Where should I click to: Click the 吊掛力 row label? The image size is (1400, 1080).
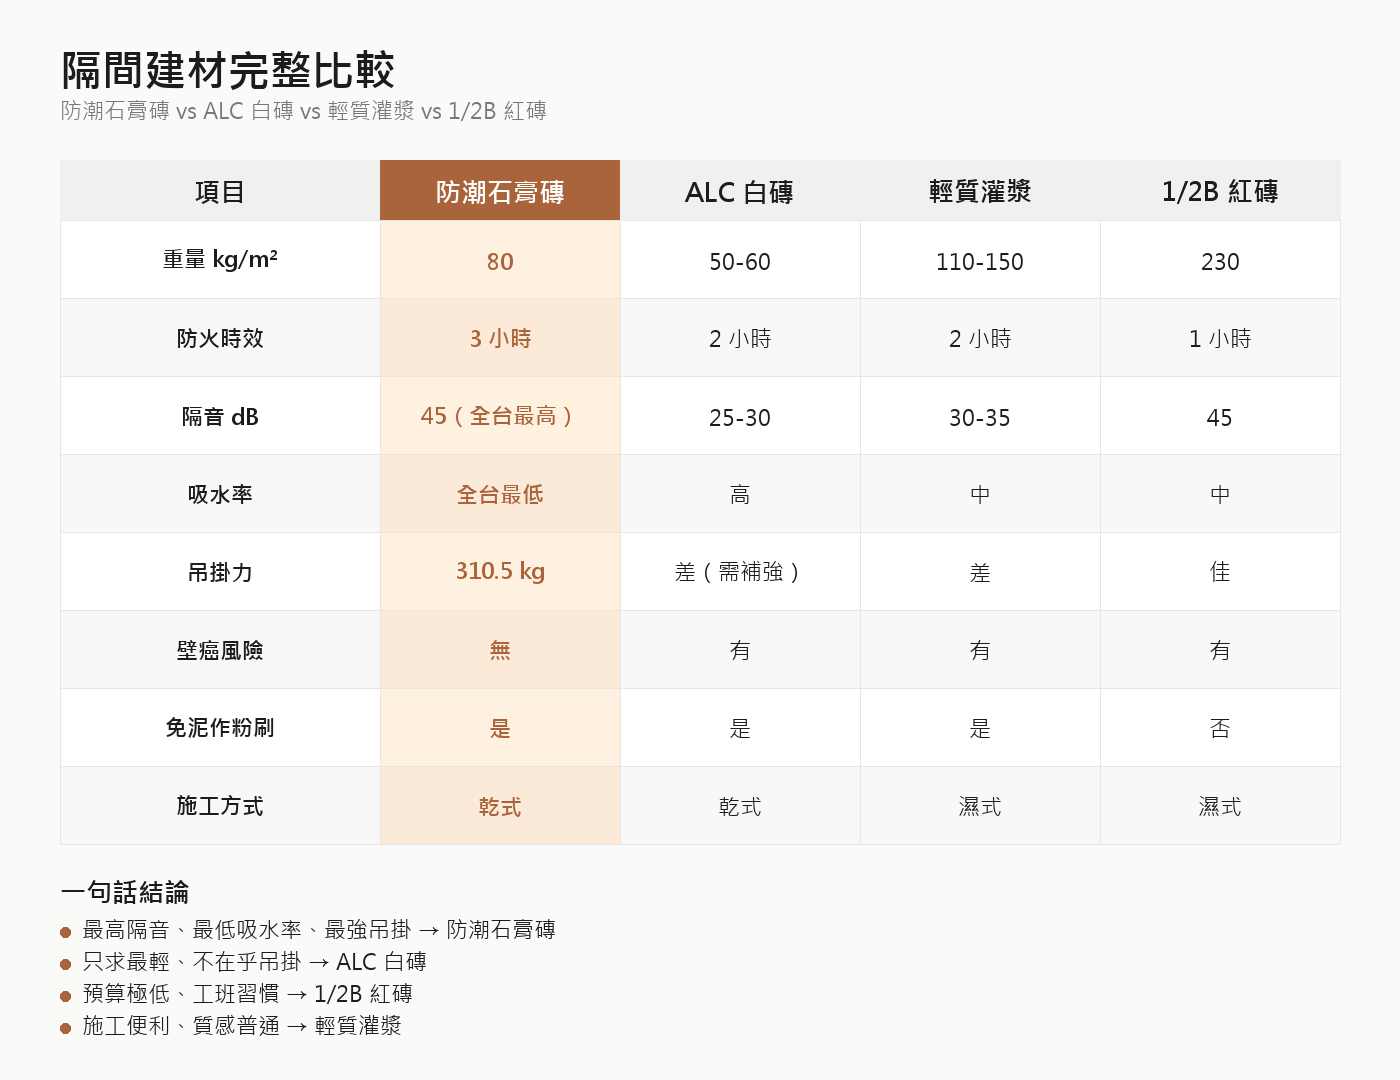(219, 572)
